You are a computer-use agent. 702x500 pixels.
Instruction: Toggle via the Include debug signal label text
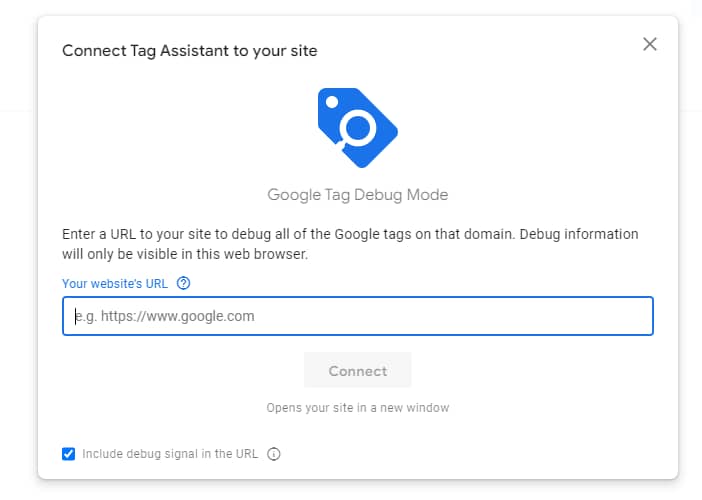click(170, 454)
